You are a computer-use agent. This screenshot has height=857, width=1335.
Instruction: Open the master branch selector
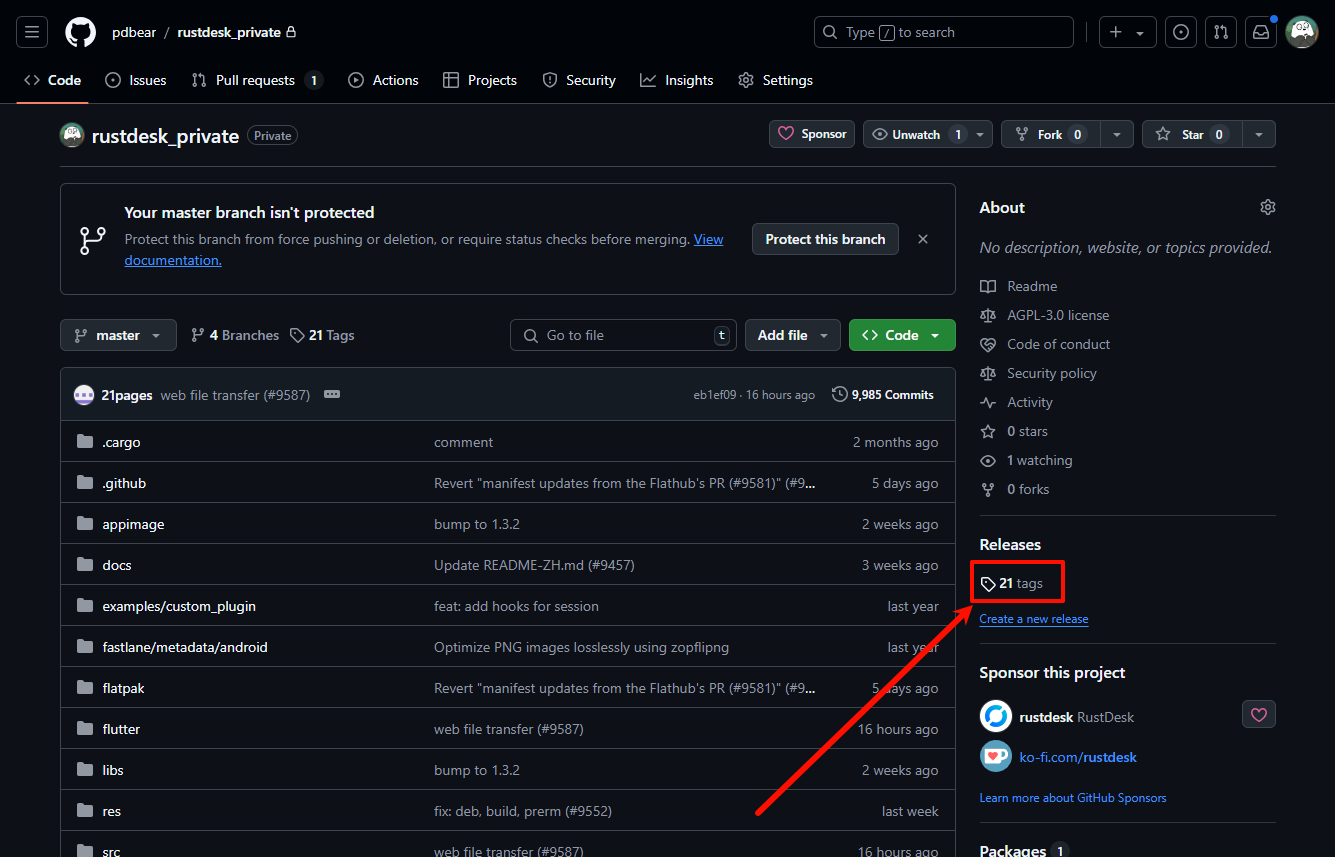pyautogui.click(x=118, y=335)
